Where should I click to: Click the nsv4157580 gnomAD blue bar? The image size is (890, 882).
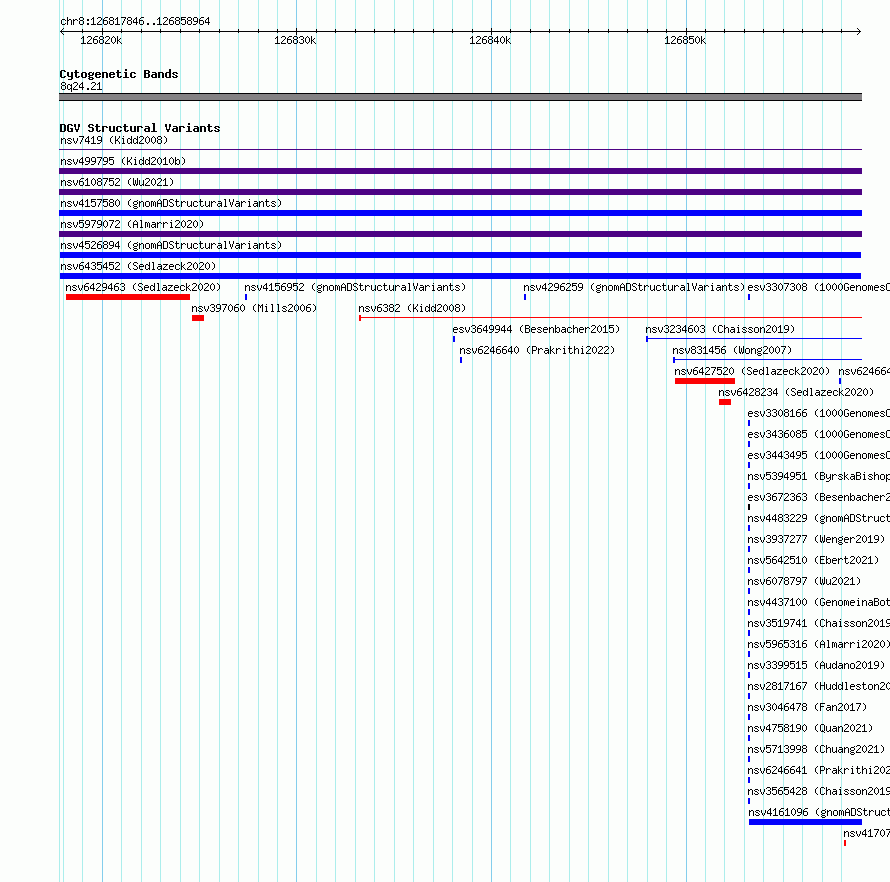[460, 213]
